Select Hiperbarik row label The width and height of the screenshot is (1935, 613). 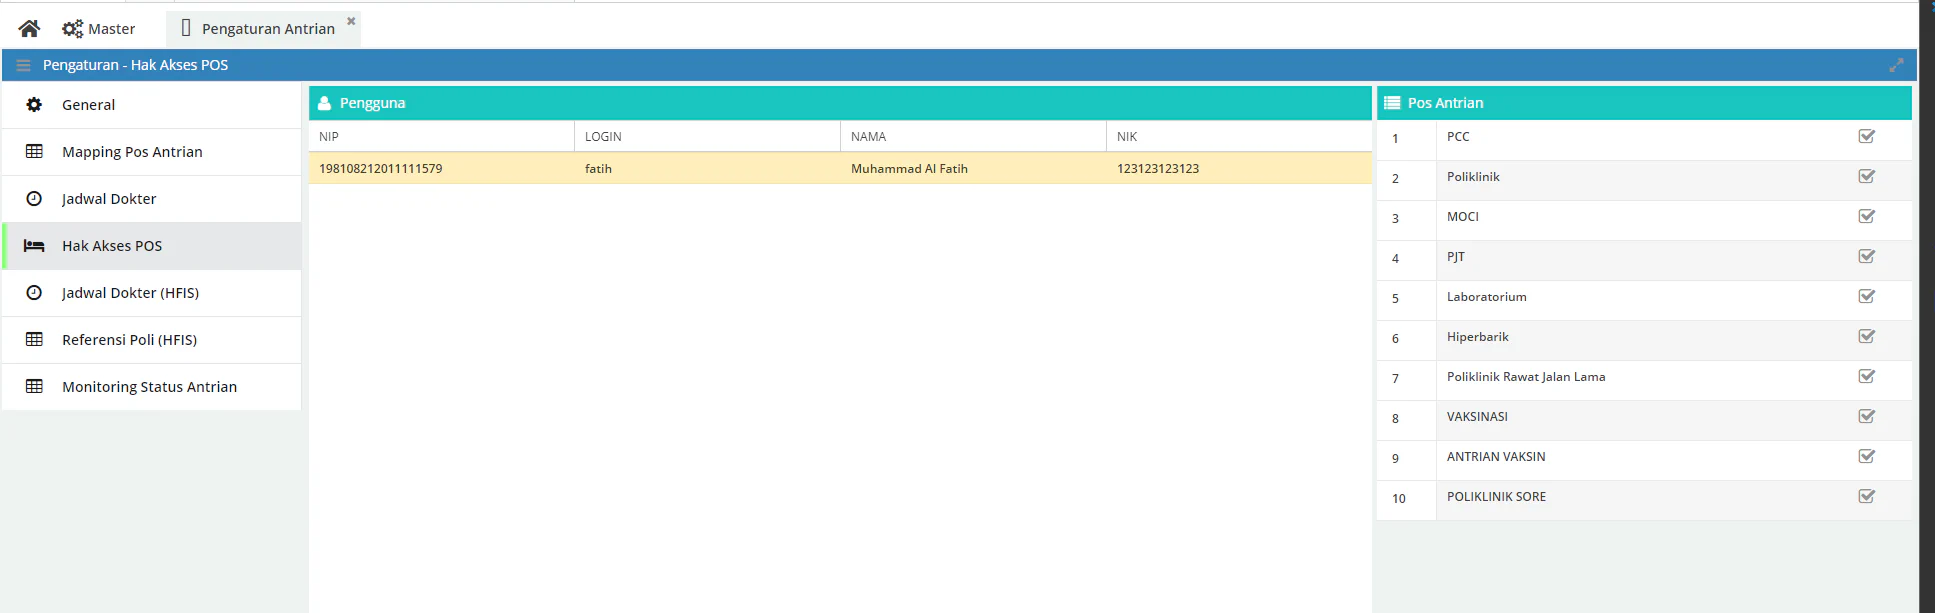(x=1477, y=337)
